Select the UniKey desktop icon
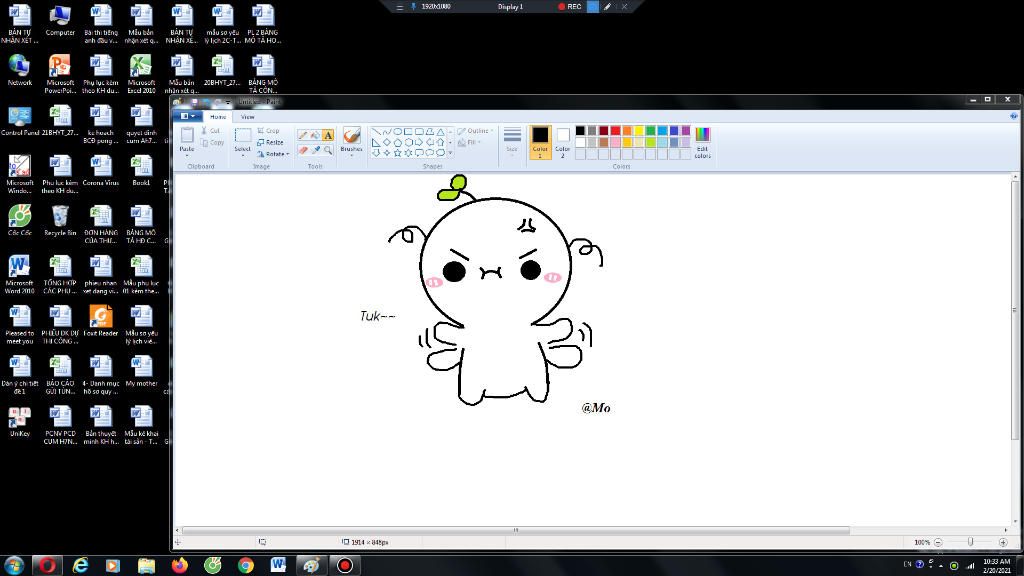Image resolution: width=1024 pixels, height=576 pixels. click(20, 422)
